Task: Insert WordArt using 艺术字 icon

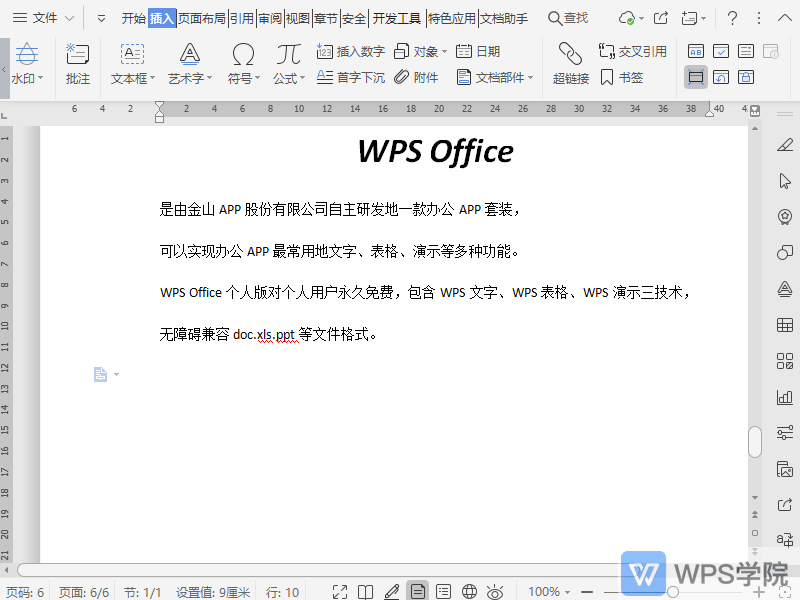Action: click(x=188, y=55)
